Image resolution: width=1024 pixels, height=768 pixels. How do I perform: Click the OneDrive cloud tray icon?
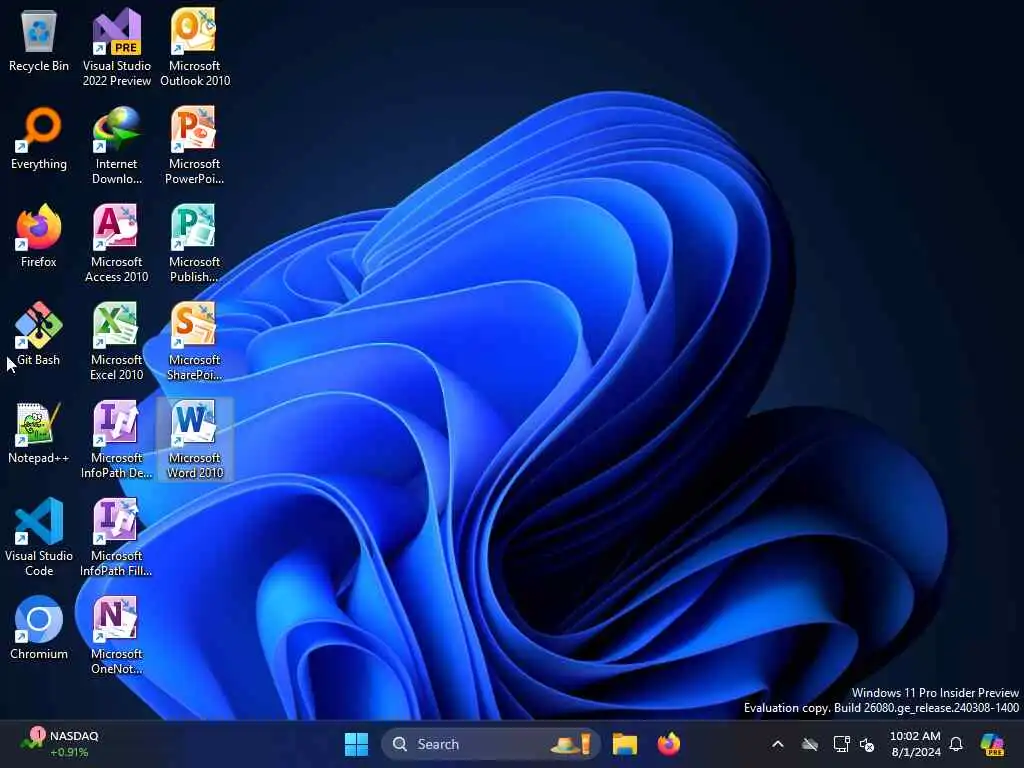[x=810, y=744]
